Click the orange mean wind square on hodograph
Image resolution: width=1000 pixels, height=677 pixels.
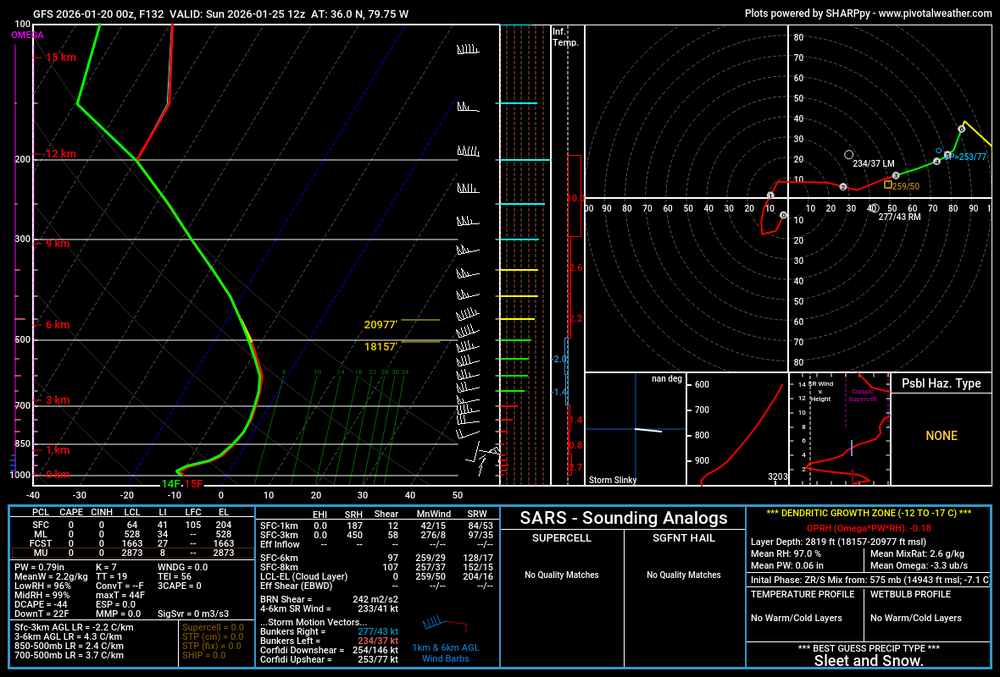pos(887,184)
